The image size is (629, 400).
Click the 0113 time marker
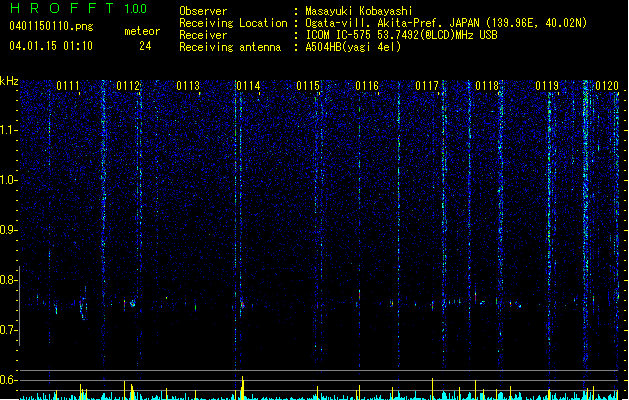188,86
